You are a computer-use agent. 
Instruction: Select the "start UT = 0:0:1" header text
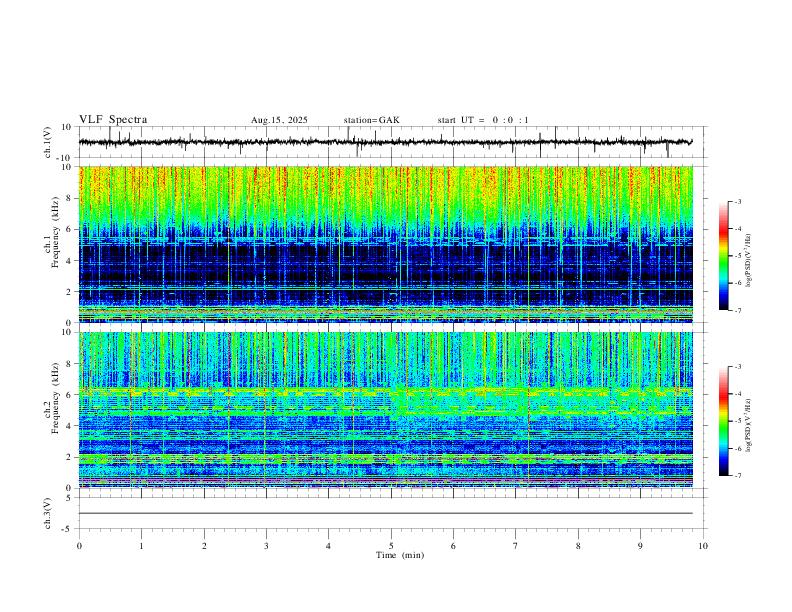pyautogui.click(x=483, y=120)
